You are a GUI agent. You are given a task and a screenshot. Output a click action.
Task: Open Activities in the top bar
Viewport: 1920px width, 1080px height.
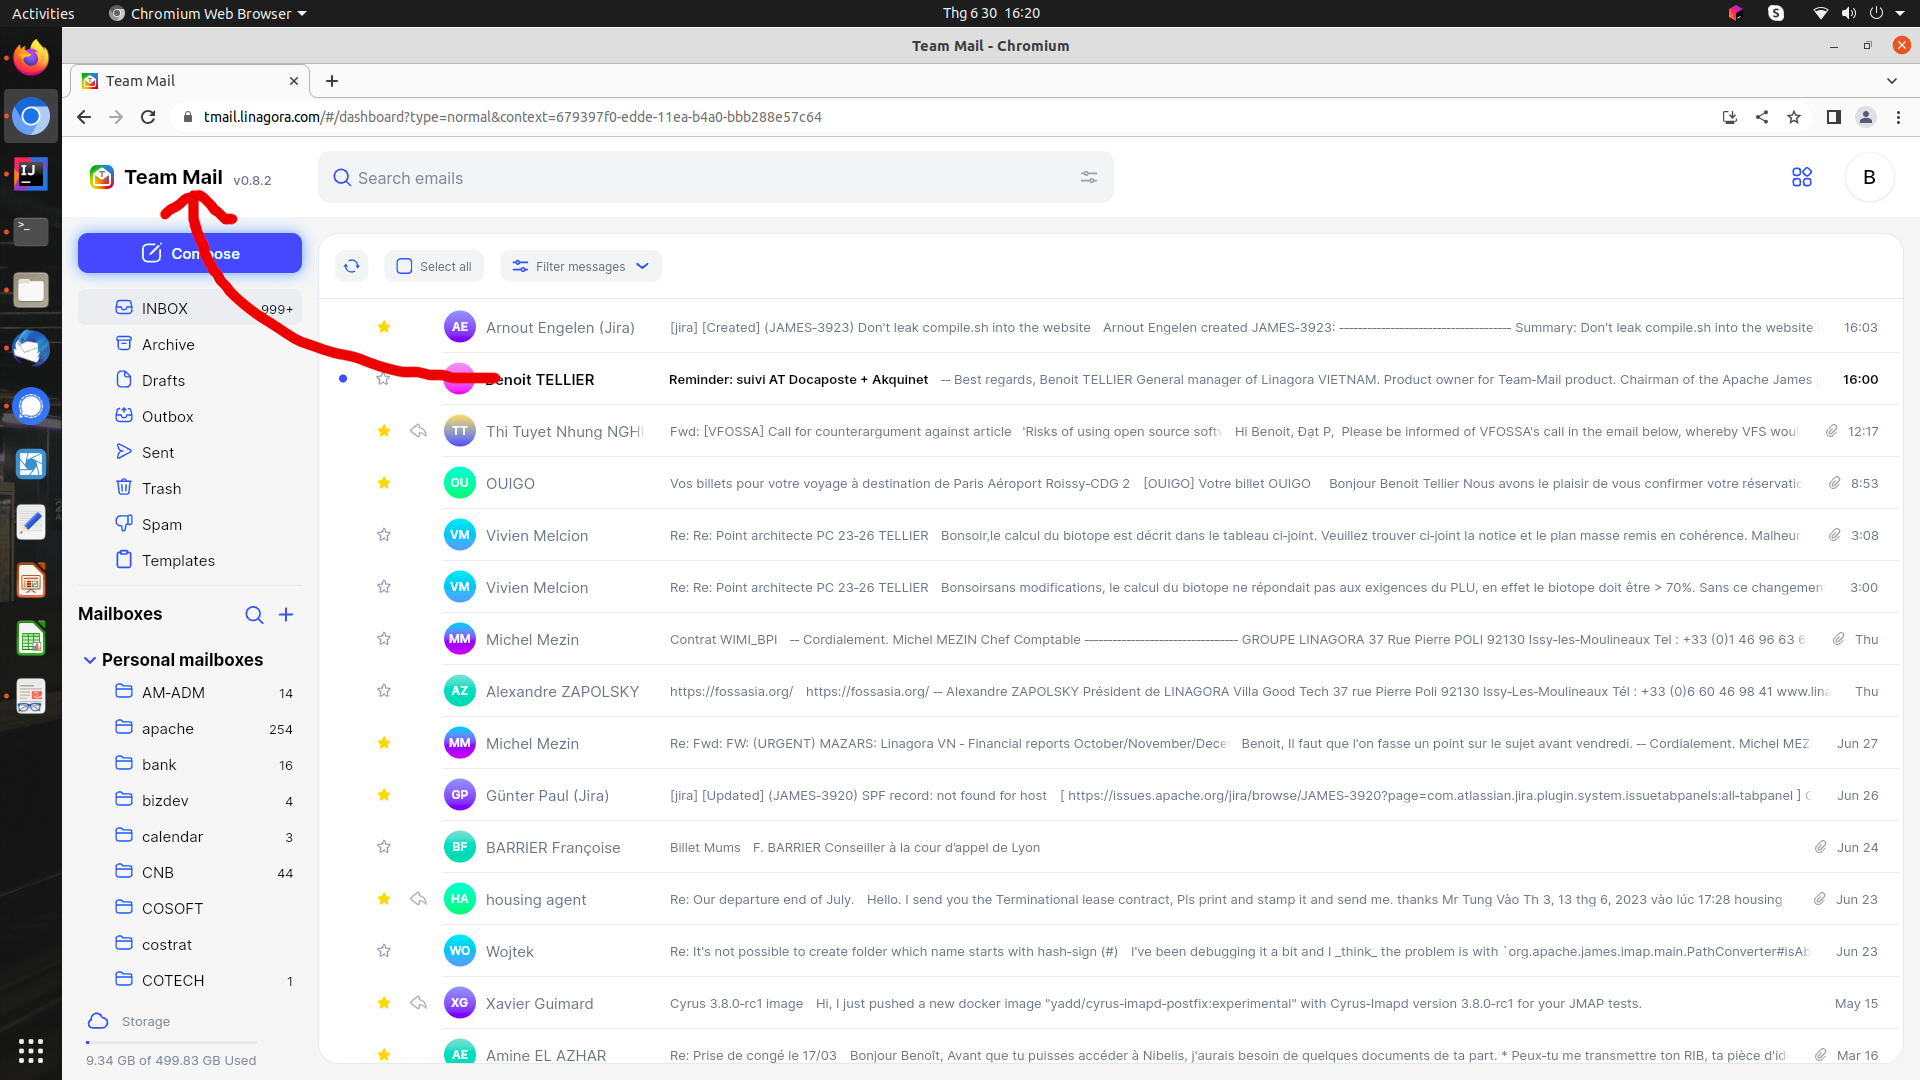(x=41, y=13)
